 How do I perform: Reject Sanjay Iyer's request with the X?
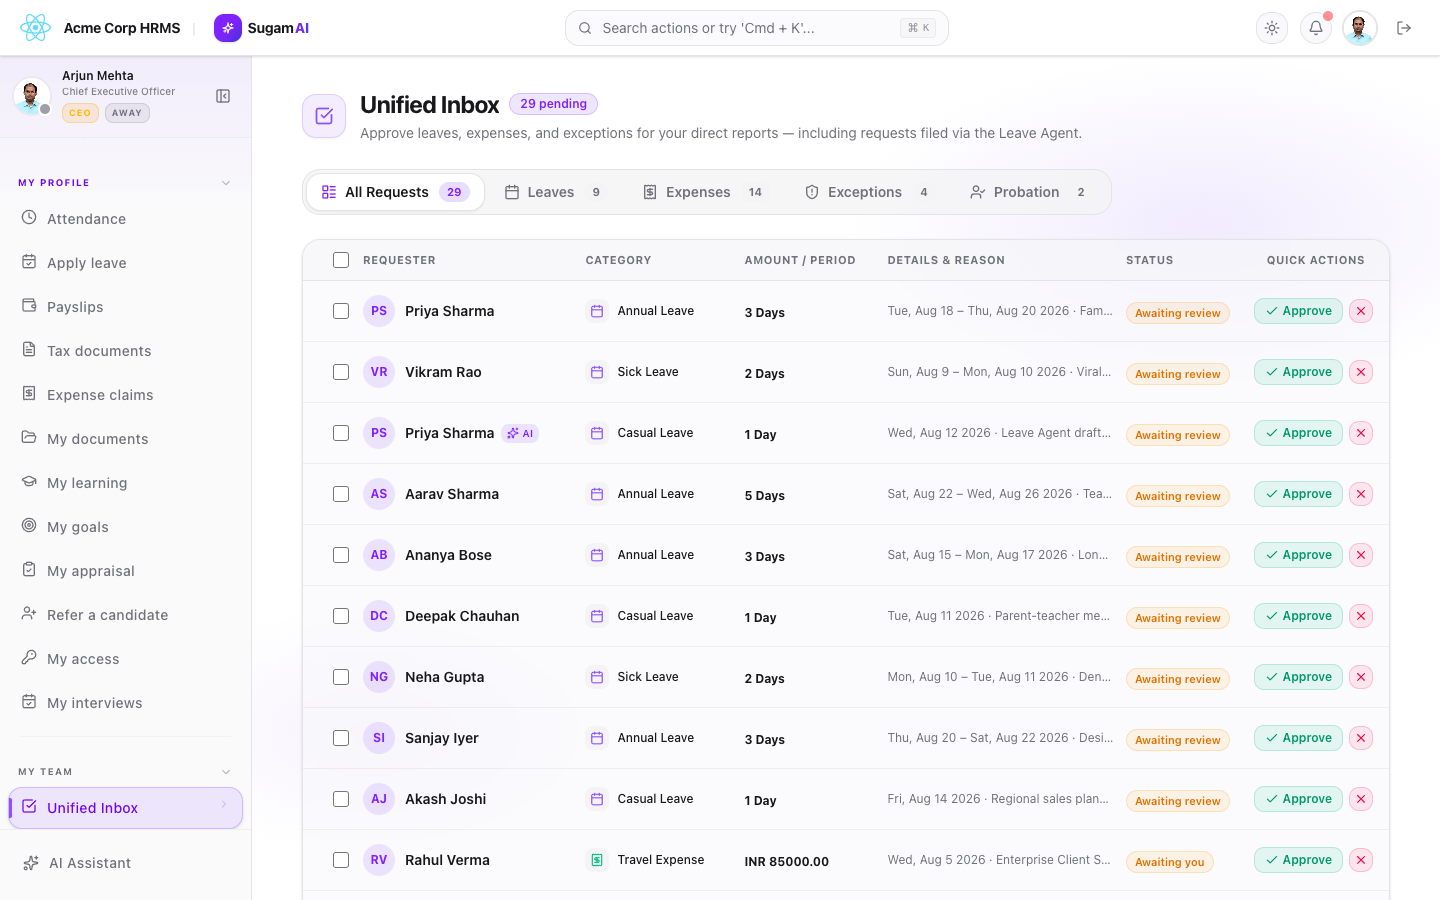coord(1361,738)
